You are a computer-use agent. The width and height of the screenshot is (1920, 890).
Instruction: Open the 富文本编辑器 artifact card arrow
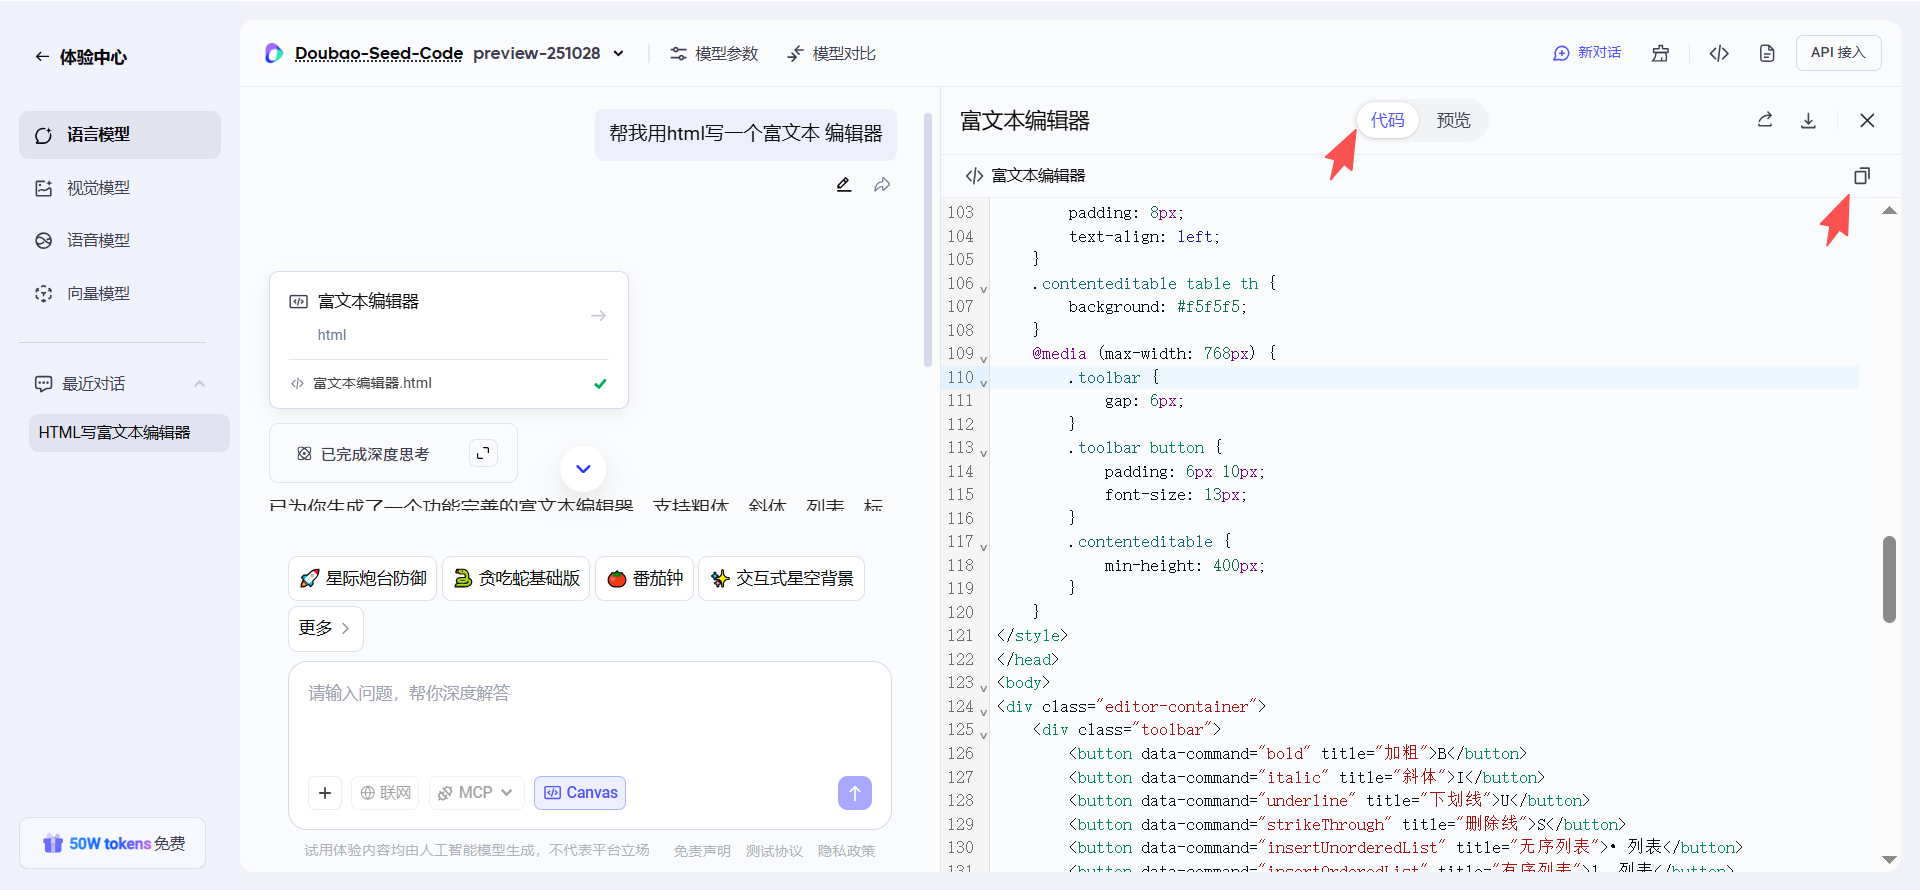598,316
